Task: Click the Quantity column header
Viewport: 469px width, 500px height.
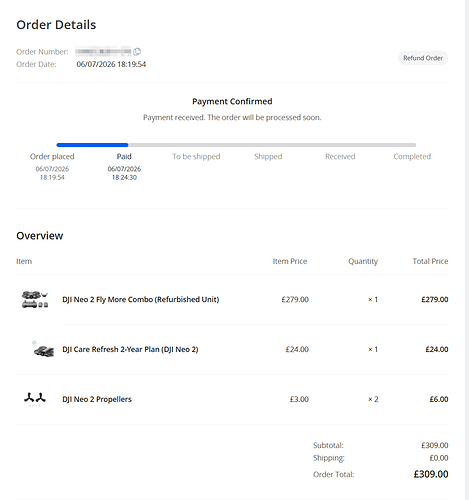Action: click(x=363, y=261)
